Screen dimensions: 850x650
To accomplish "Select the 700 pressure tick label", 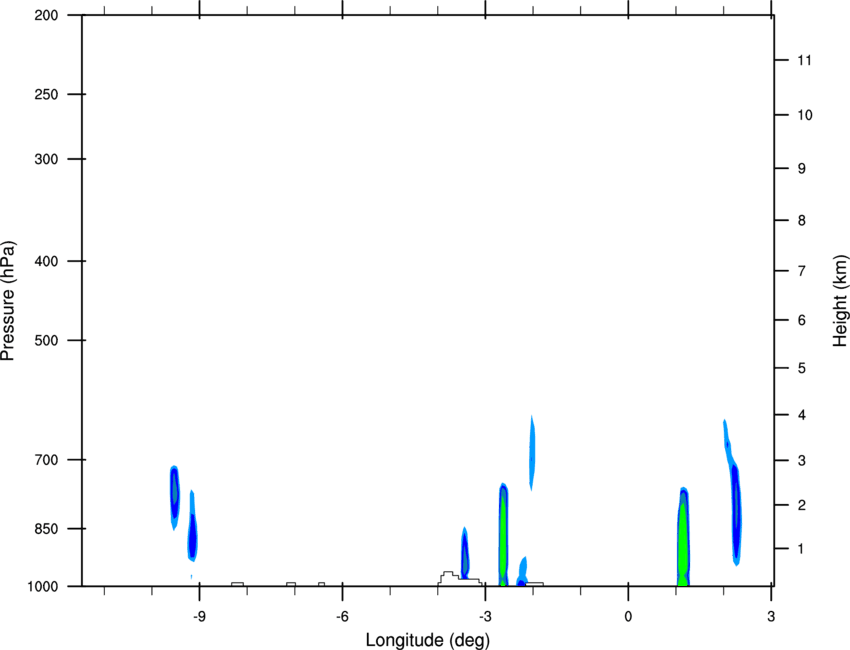I will click(46, 460).
